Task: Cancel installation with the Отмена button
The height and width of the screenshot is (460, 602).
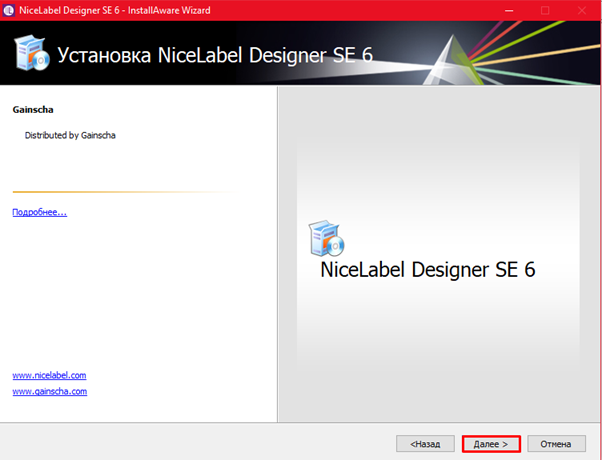Action: (556, 444)
